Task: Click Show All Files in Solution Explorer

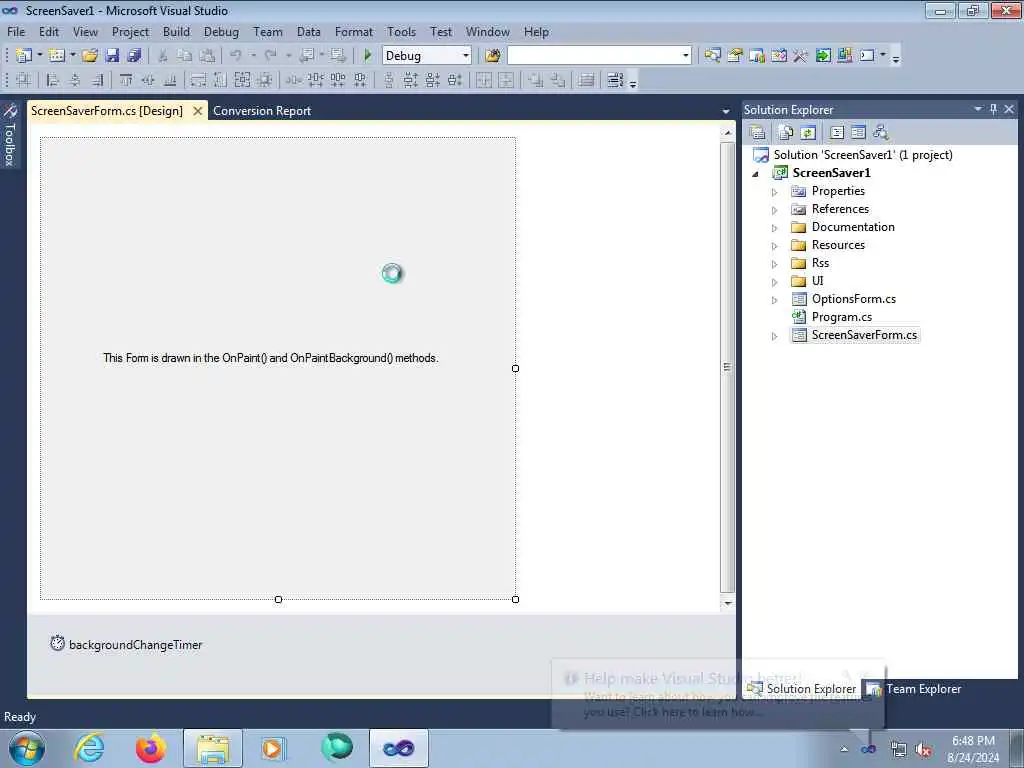Action: (x=786, y=133)
